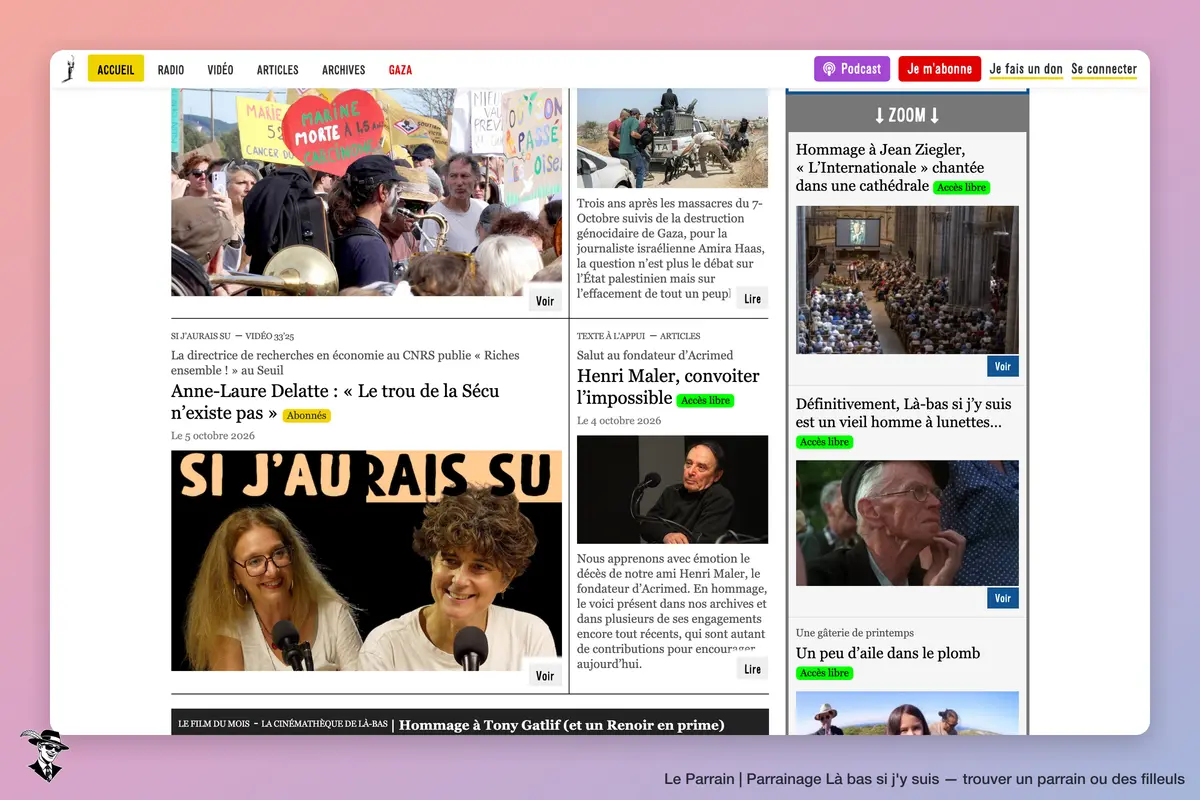Click Voir on the protest photo

545,301
